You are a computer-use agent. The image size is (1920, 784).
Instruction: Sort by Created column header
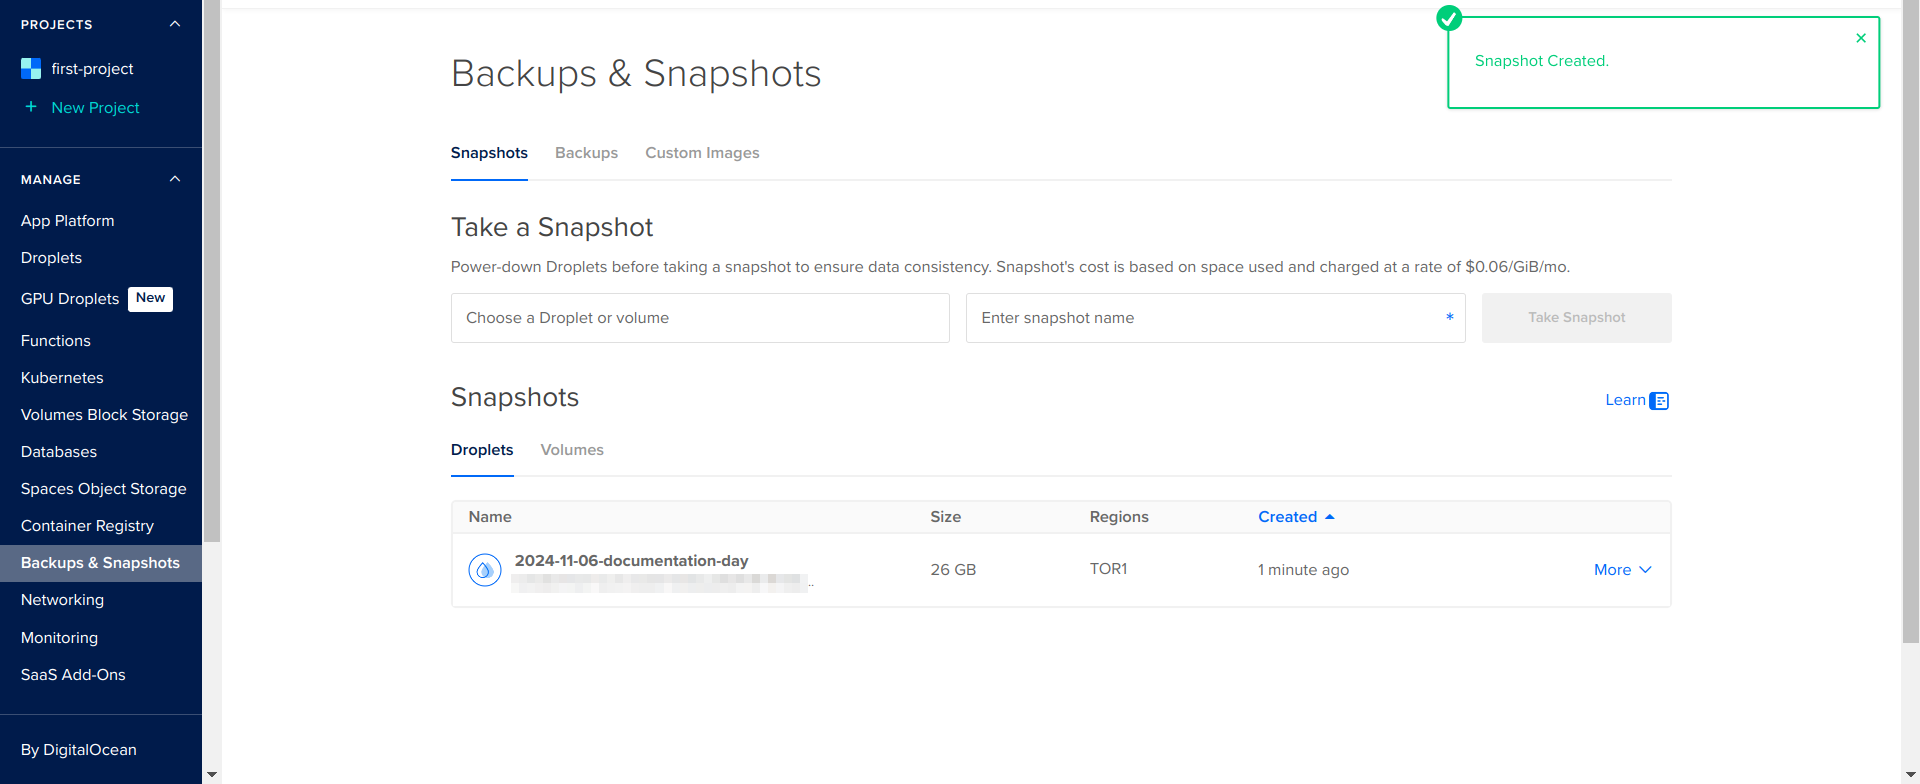click(x=1296, y=517)
